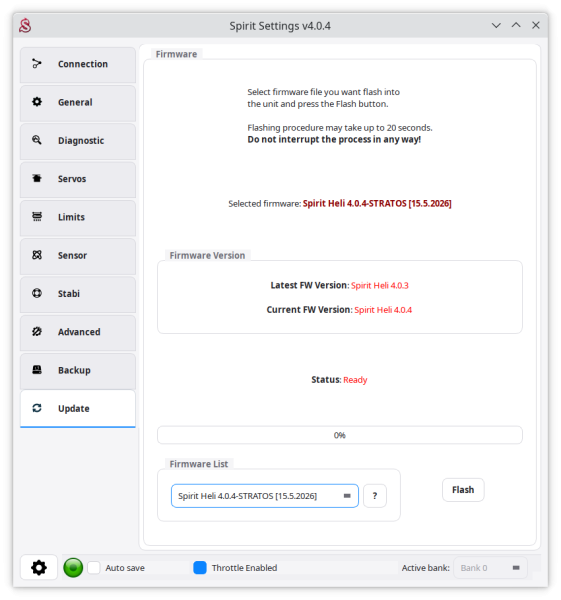This screenshot has height=600, width=561.
Task: Click the Connection tab icon
Action: pyautogui.click(x=37, y=64)
